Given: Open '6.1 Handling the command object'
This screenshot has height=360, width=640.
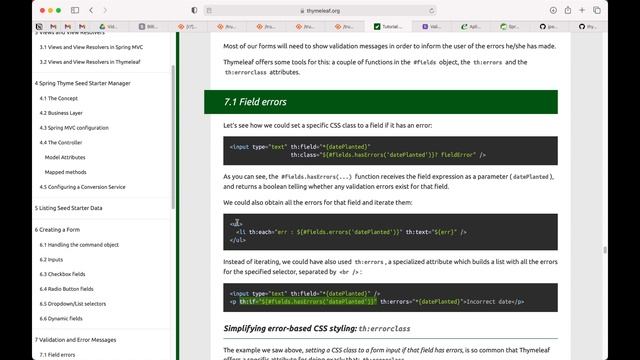Looking at the screenshot, I should [x=79, y=245].
